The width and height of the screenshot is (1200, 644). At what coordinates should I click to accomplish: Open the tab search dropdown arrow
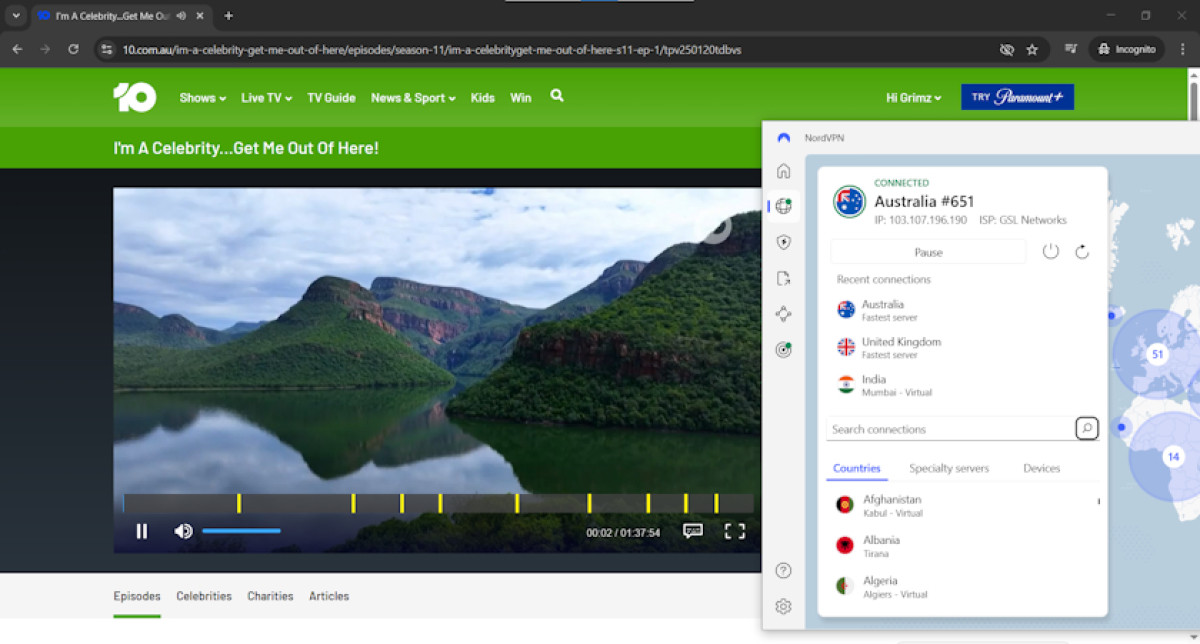16,16
